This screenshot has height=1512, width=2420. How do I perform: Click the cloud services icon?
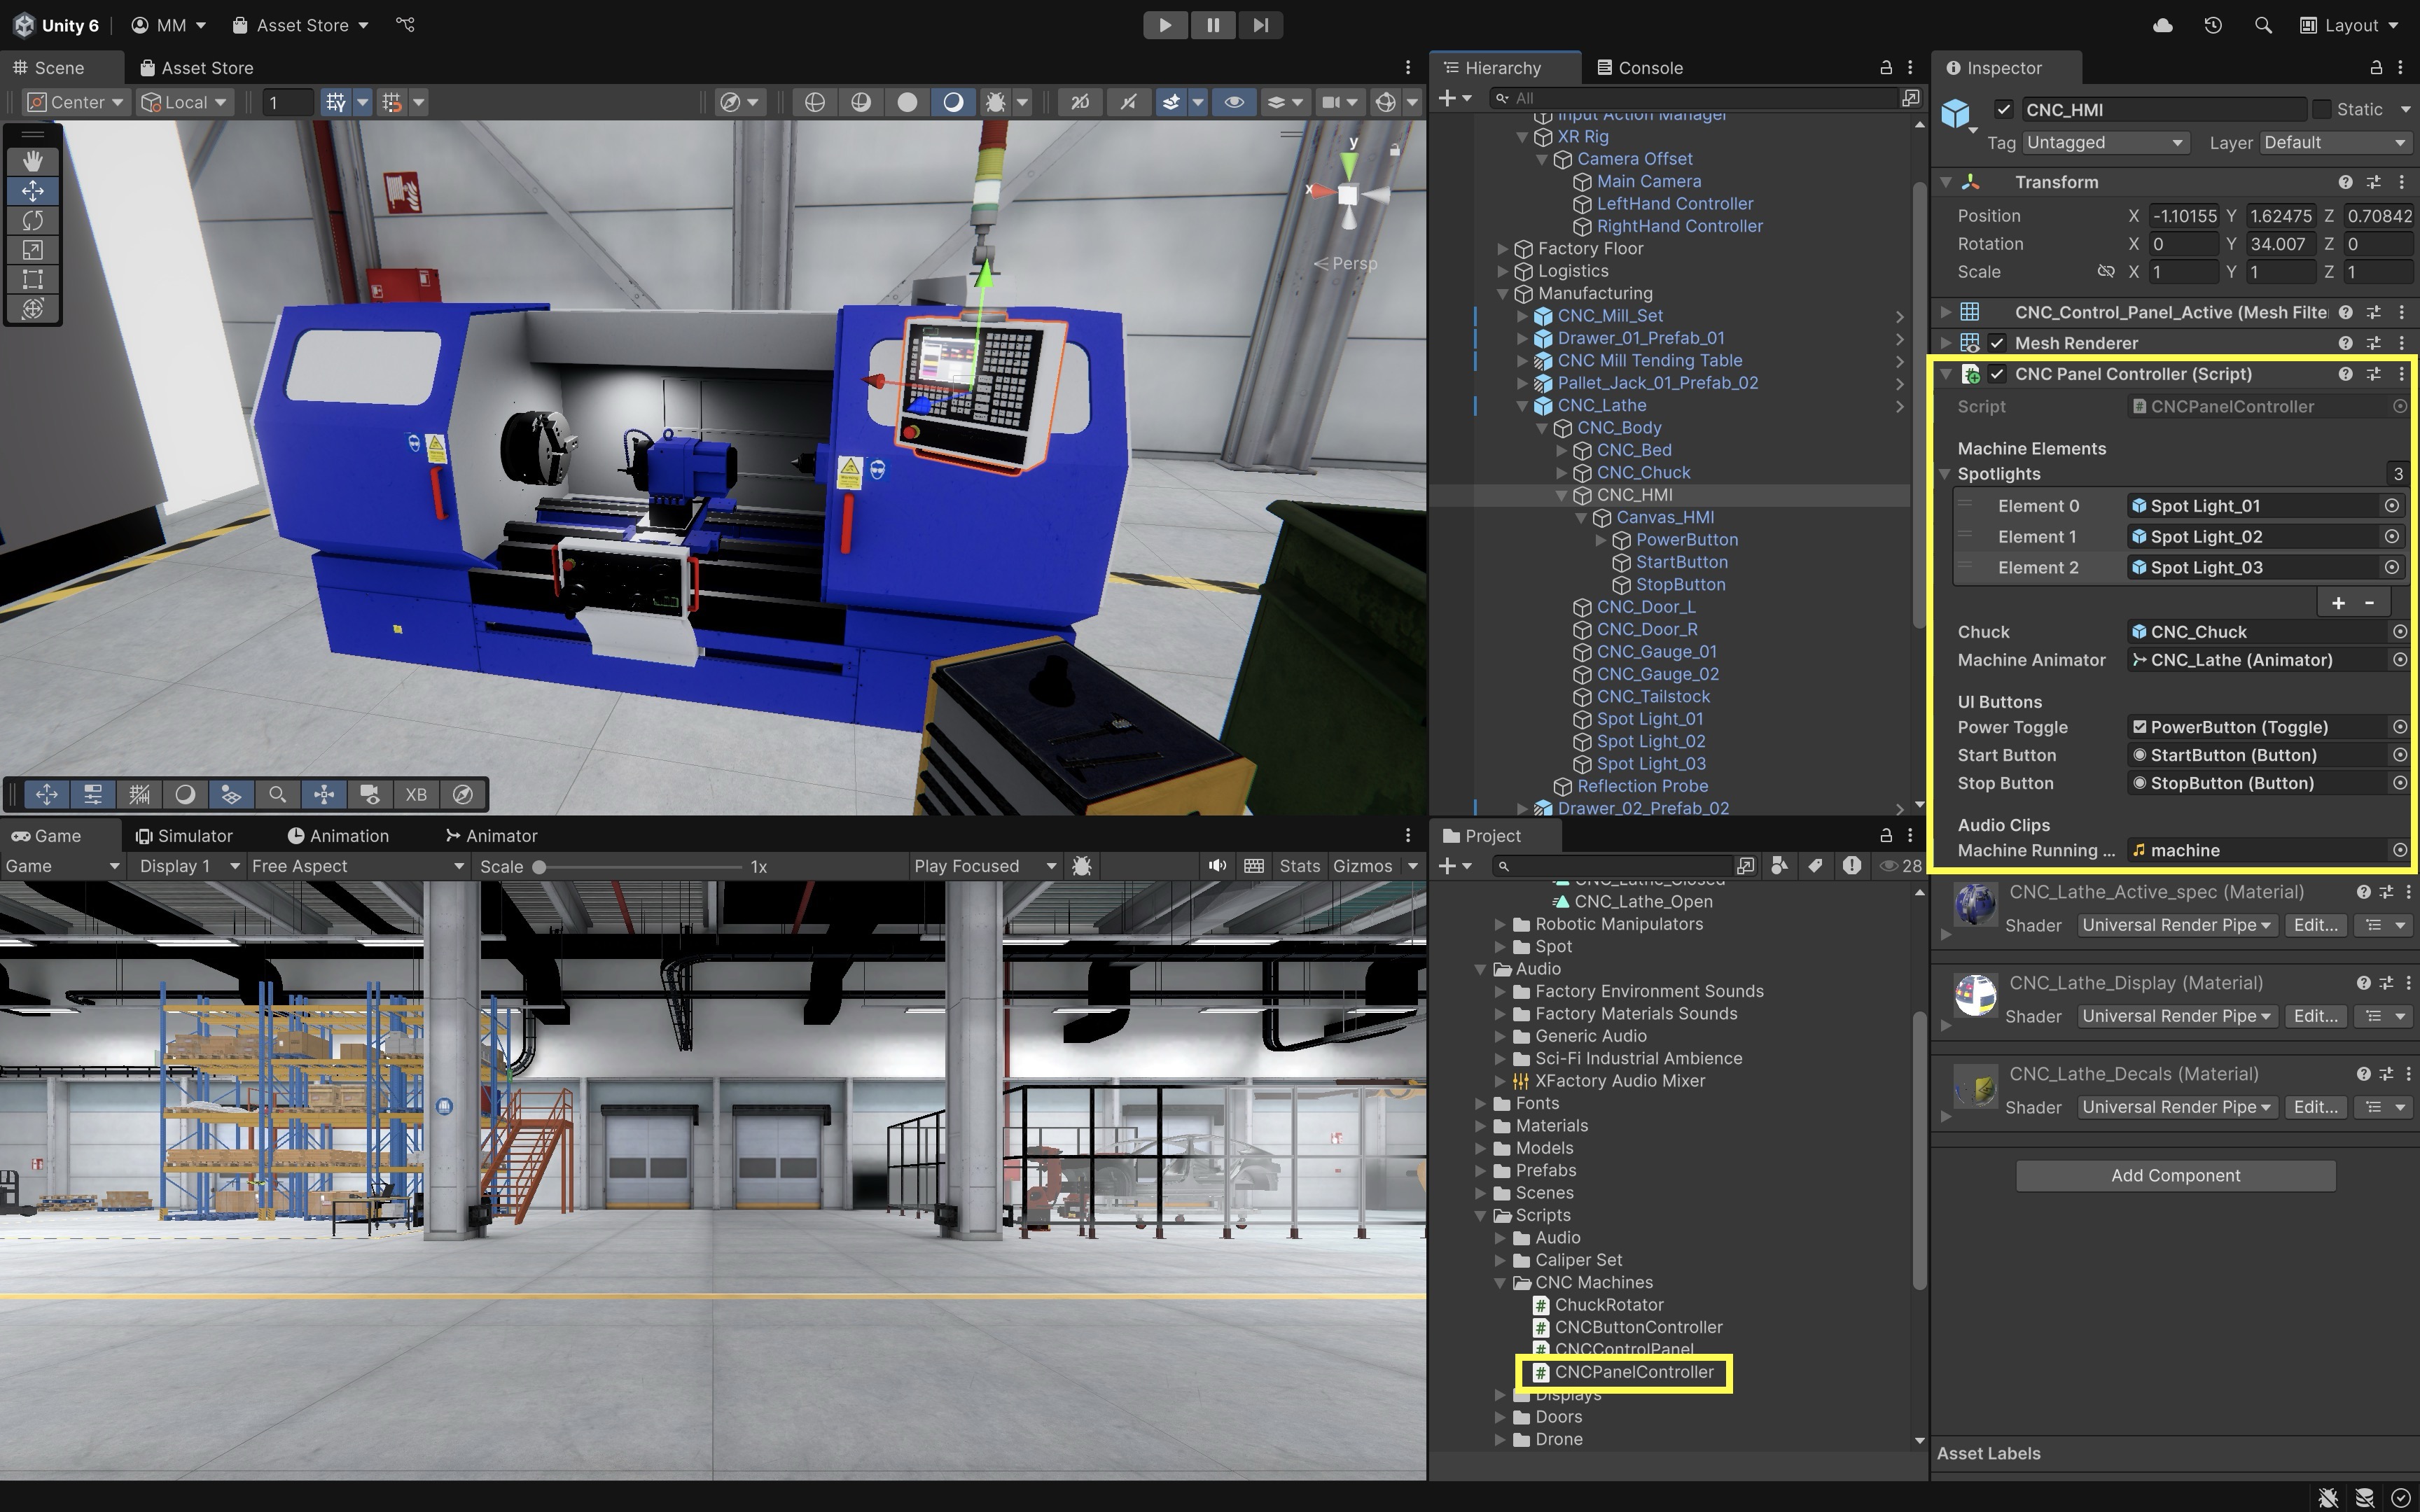pyautogui.click(x=2162, y=25)
